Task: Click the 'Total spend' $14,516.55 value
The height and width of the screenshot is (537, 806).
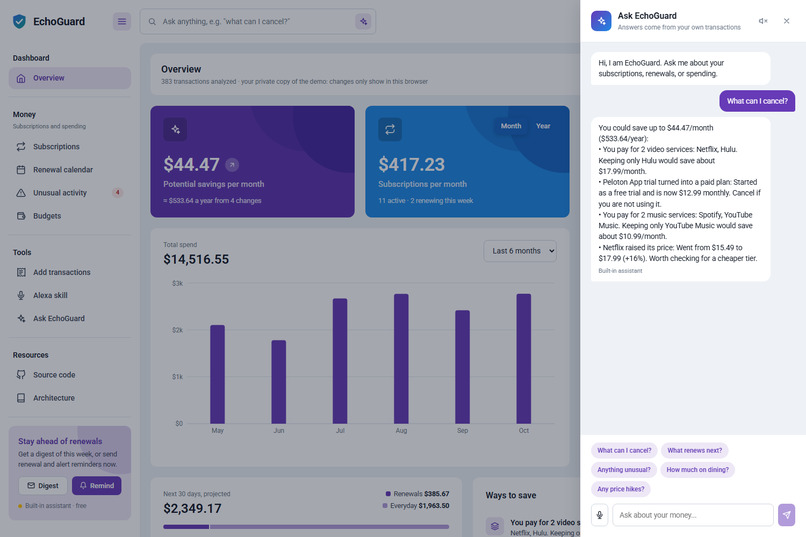Action: pyautogui.click(x=196, y=260)
